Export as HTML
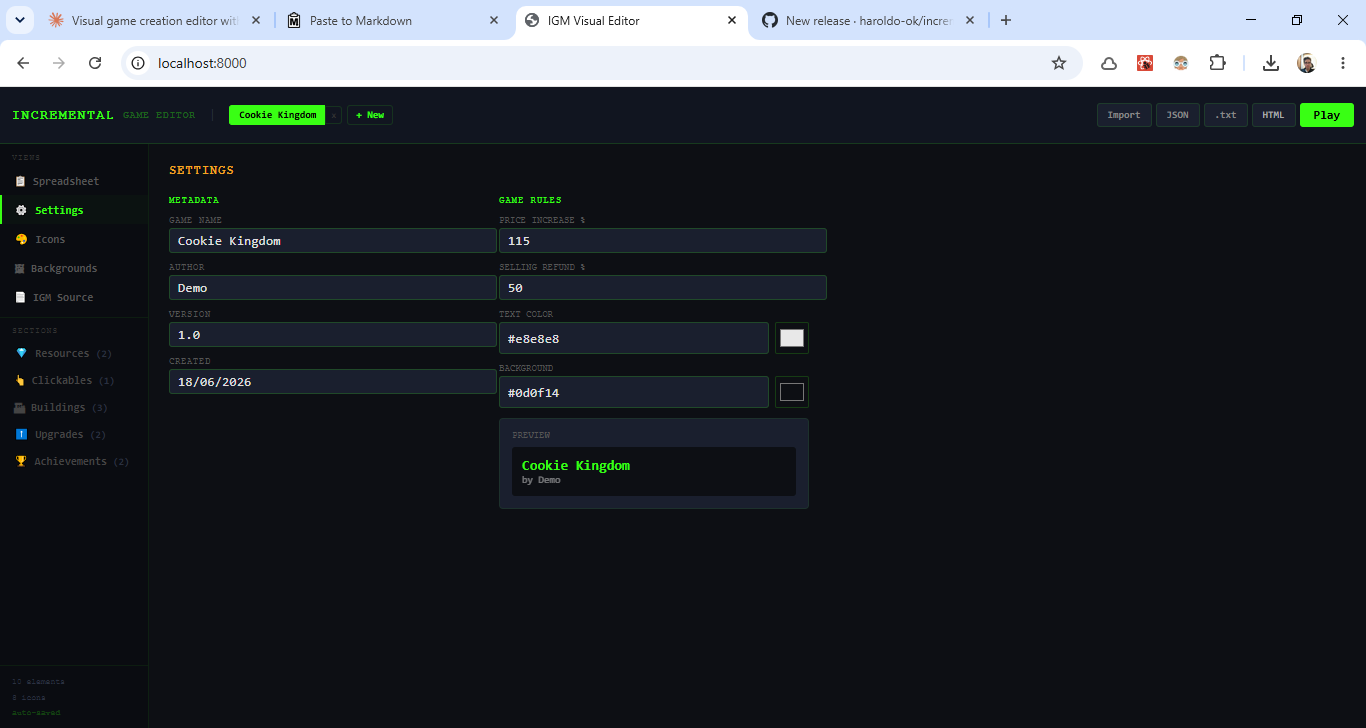The image size is (1366, 728). point(1273,115)
